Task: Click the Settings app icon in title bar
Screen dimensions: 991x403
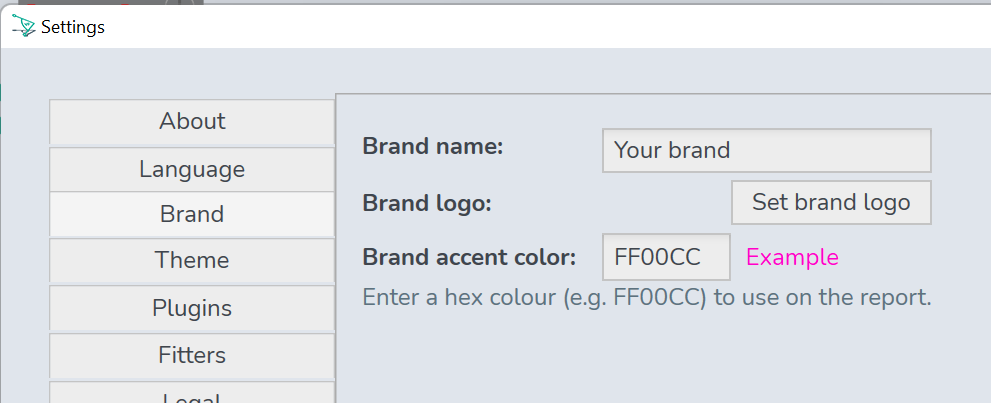Action: (x=24, y=27)
